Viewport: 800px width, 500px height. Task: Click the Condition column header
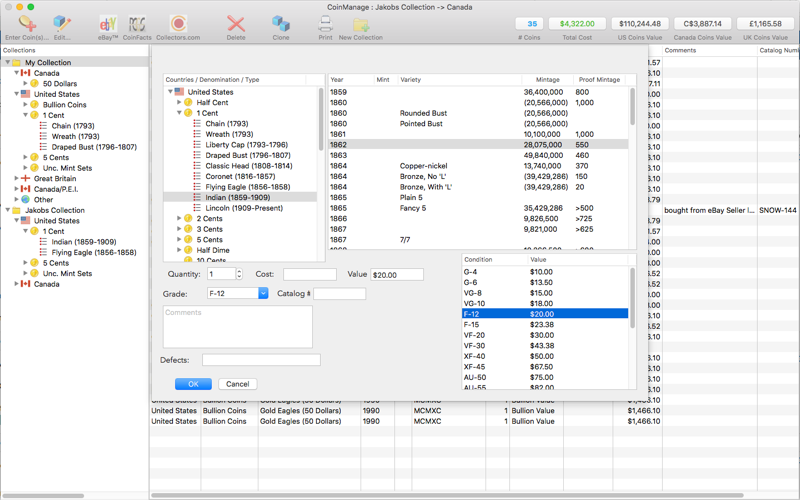[494, 260]
